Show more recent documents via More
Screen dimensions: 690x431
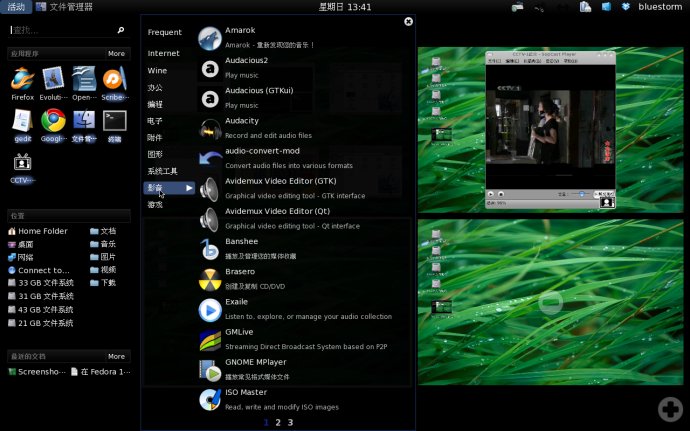coord(116,356)
